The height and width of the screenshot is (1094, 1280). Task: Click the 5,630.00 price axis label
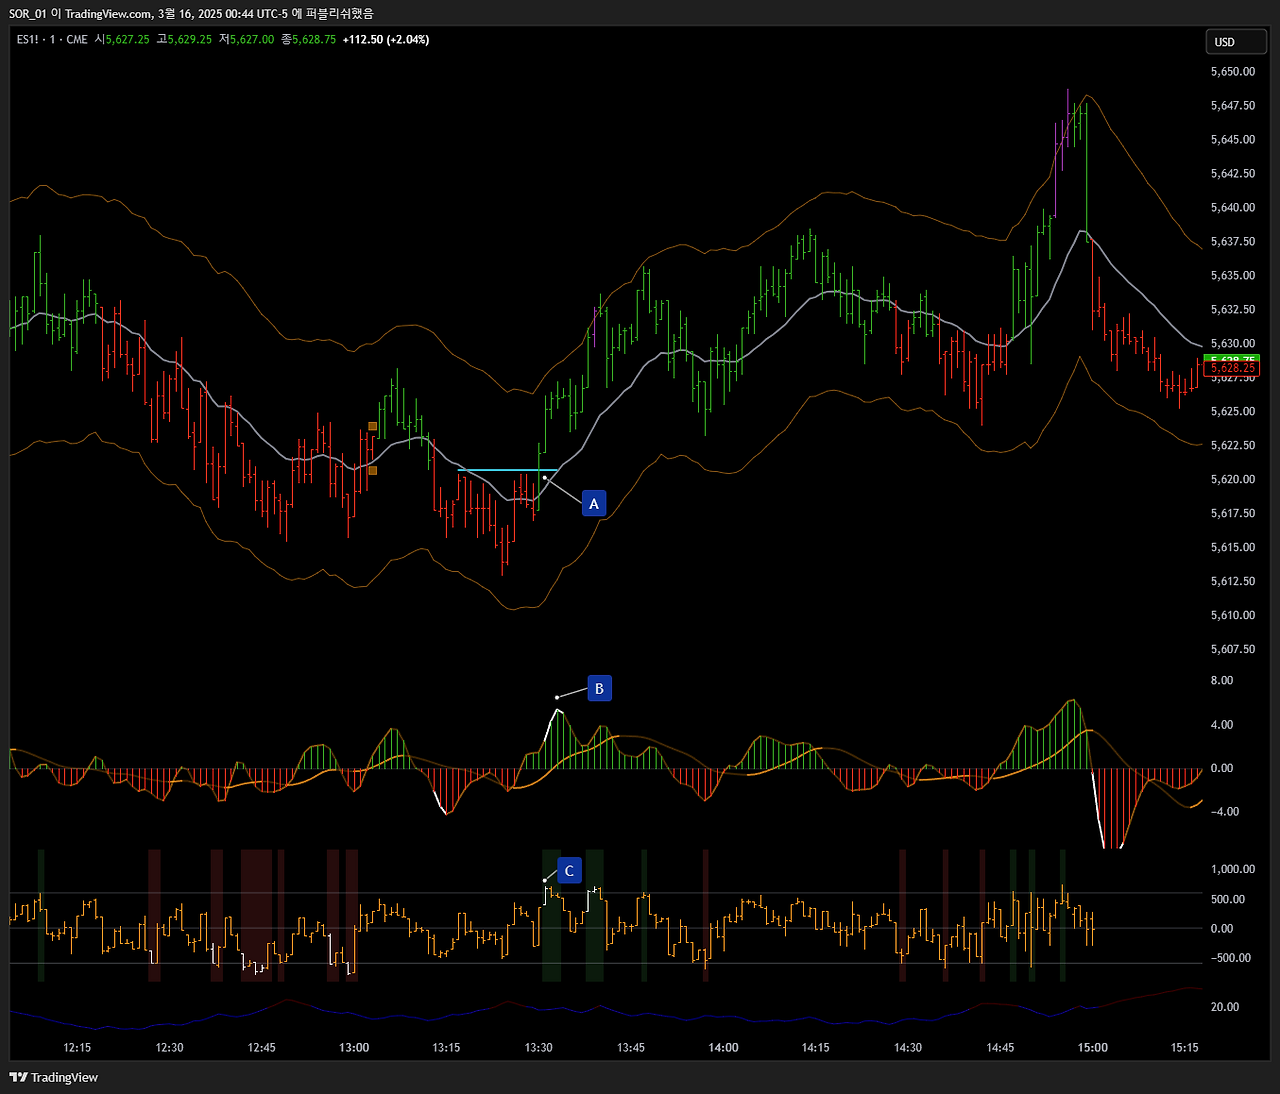coord(1232,344)
